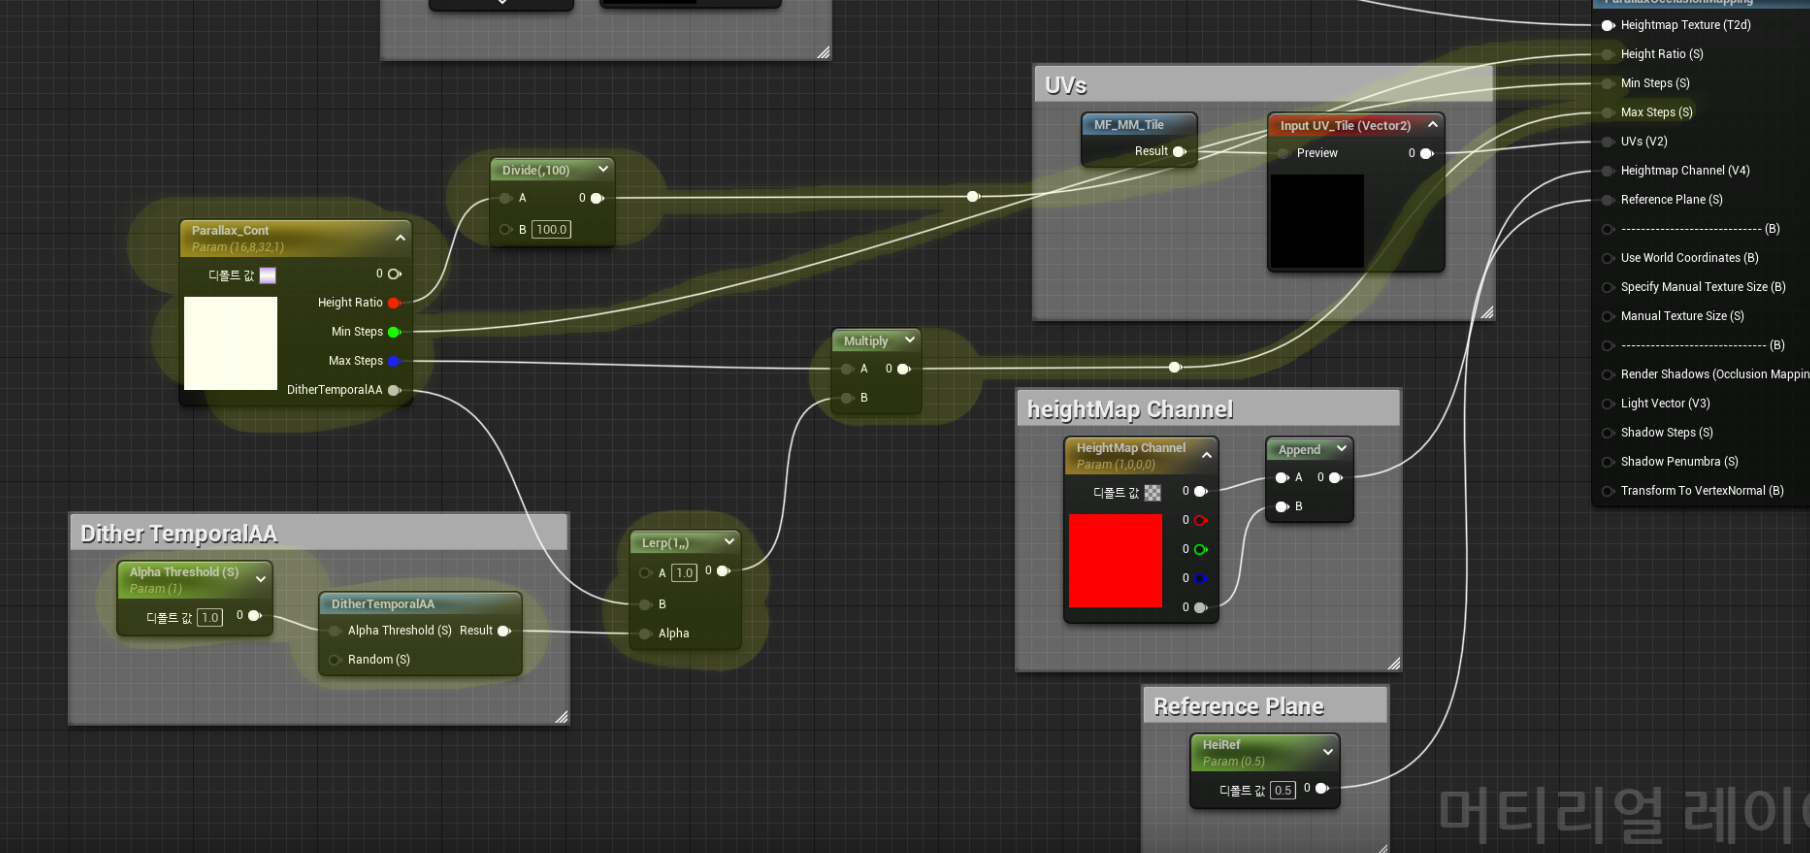The image size is (1810, 853).
Task: Click the Alpha Threshold parameter output pin
Action: coord(254,616)
